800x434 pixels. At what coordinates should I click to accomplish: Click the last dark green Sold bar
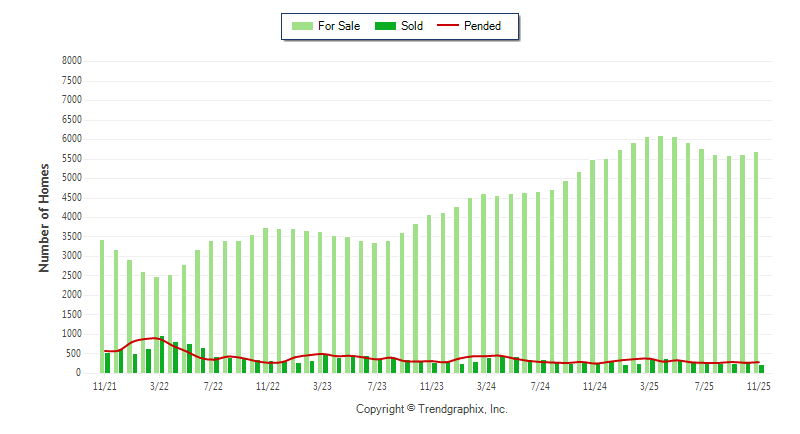(x=761, y=369)
